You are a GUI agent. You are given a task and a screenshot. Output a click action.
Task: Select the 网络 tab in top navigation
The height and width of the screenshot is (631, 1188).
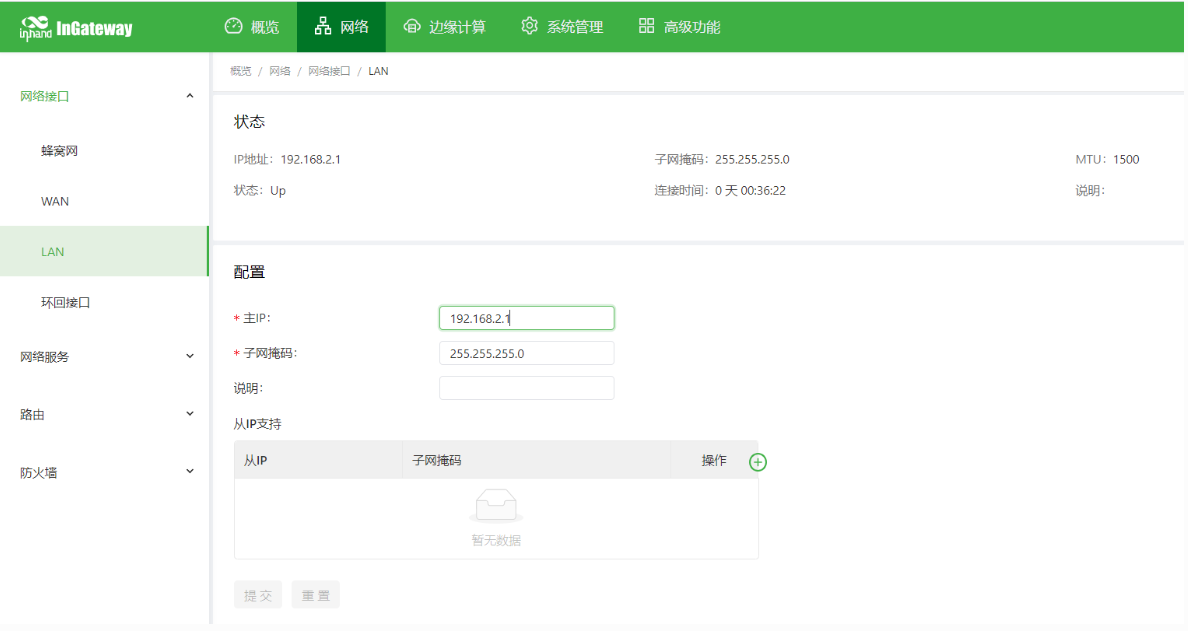[x=342, y=27]
